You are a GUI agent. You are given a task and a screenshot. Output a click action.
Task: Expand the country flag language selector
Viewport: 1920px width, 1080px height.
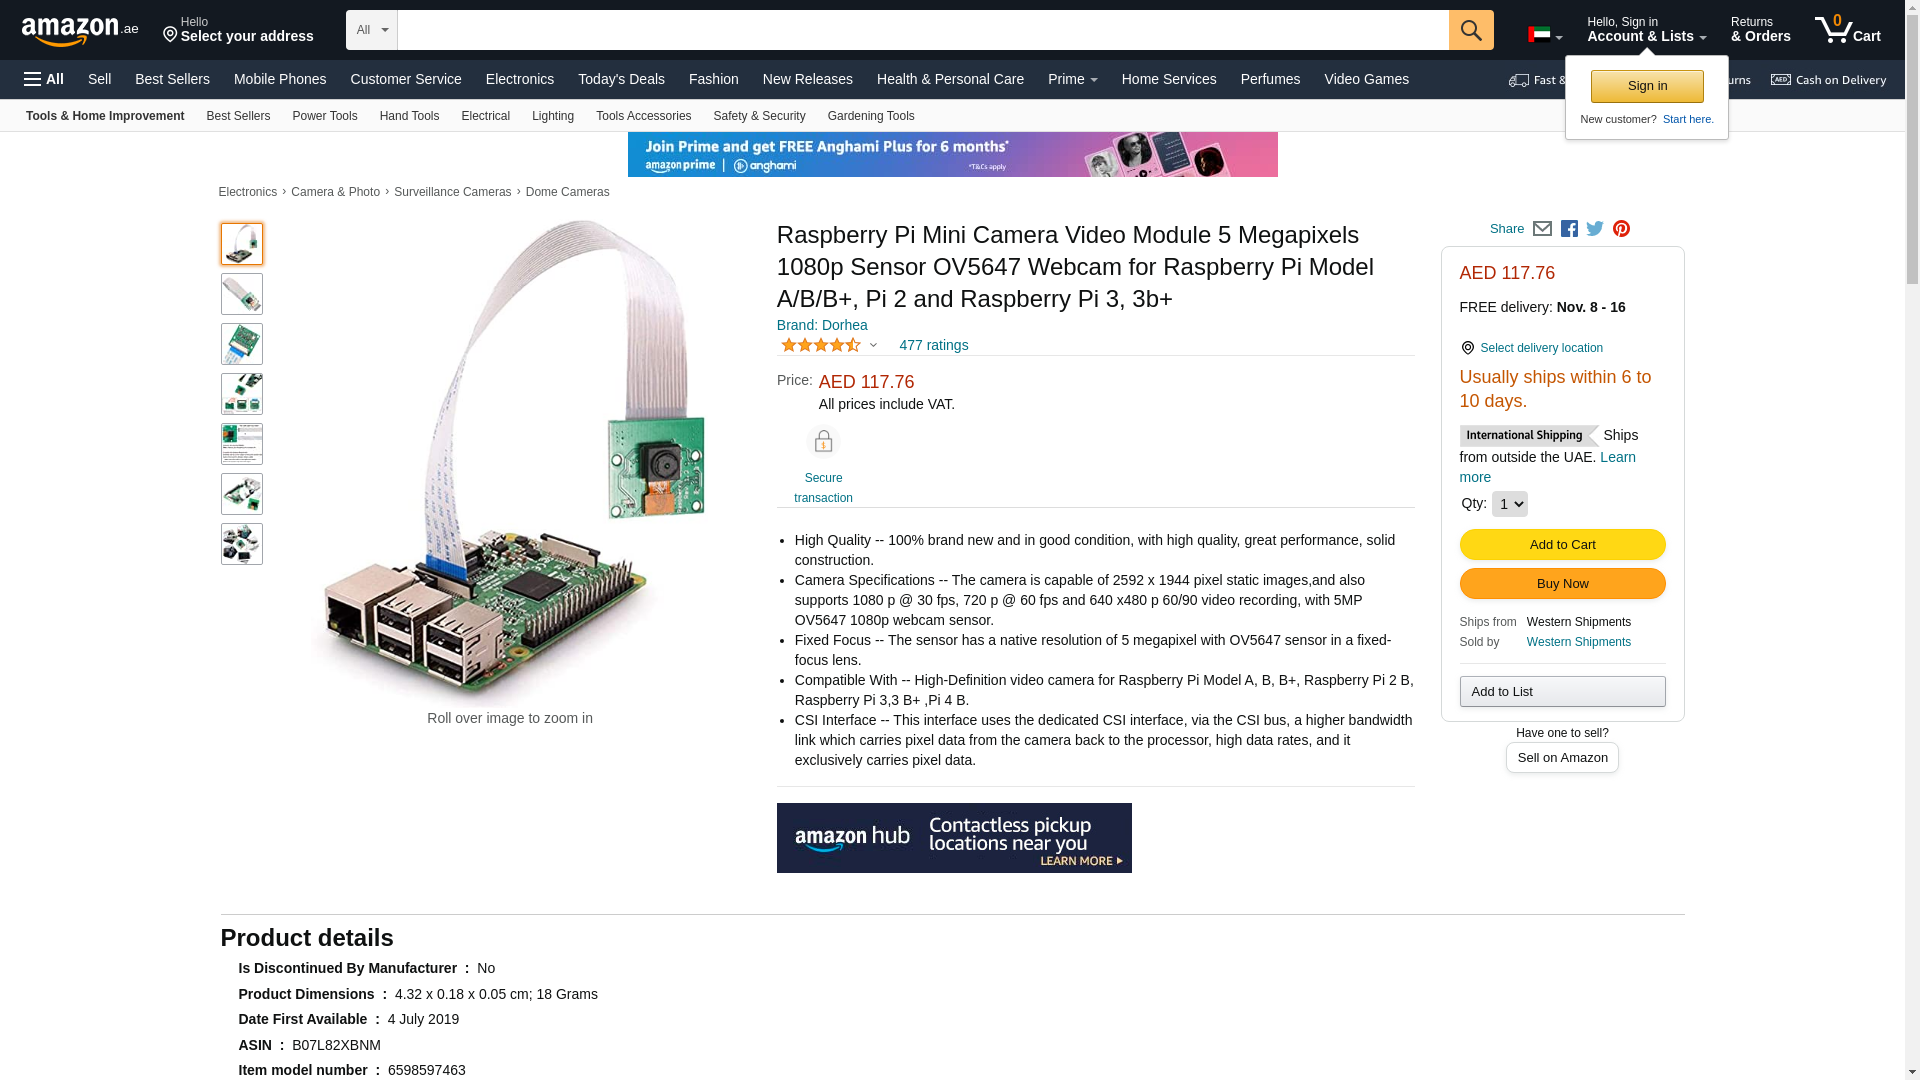(1545, 35)
